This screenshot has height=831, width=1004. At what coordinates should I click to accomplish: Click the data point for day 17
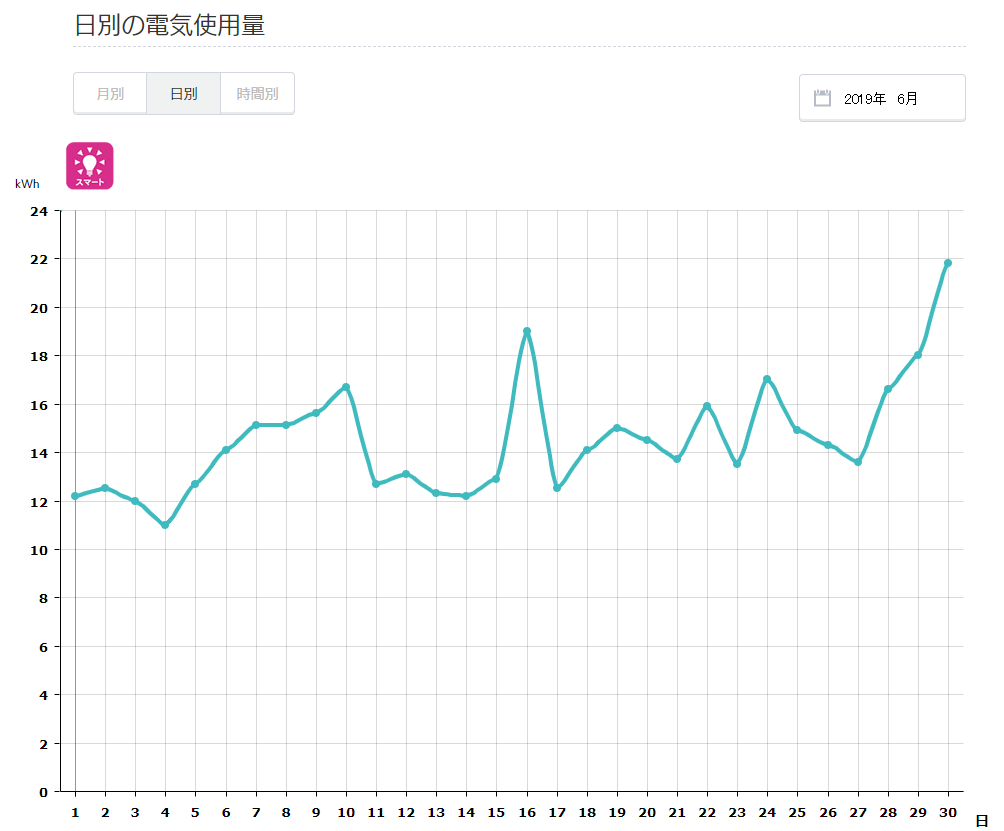pos(557,488)
